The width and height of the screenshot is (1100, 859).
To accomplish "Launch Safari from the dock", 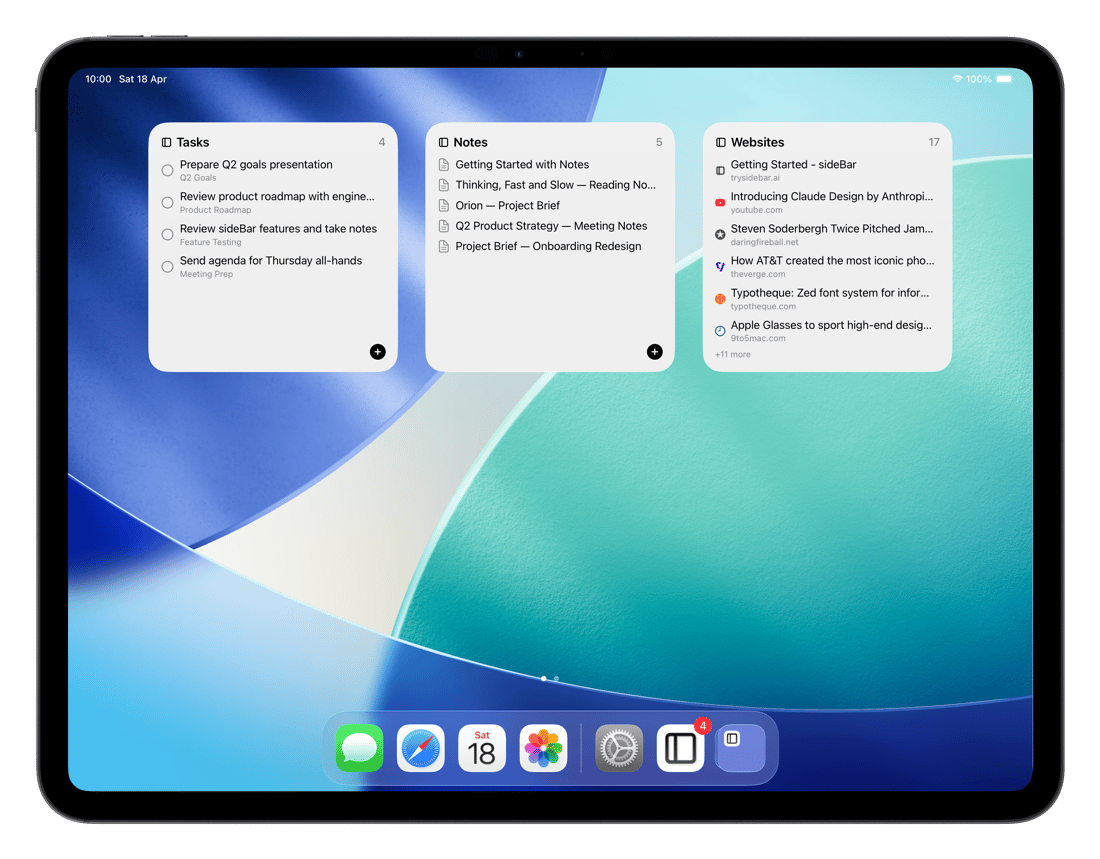I will [x=420, y=748].
